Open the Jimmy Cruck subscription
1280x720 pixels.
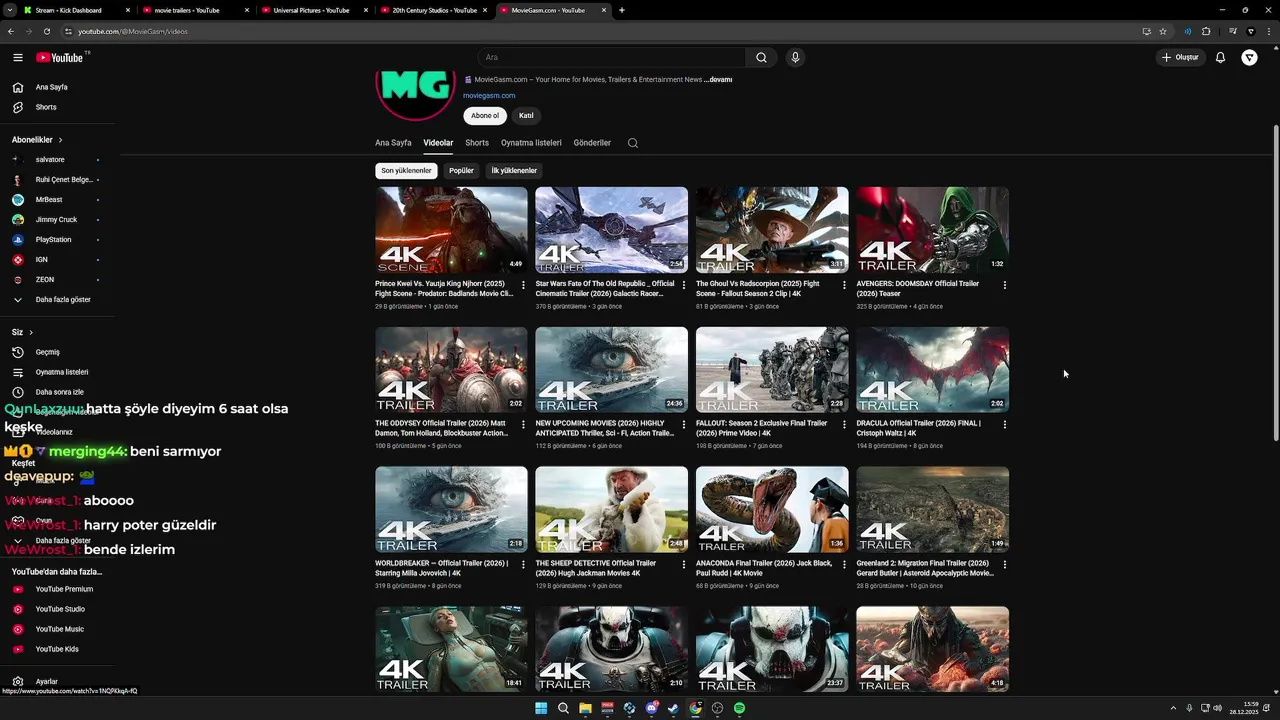(56, 220)
